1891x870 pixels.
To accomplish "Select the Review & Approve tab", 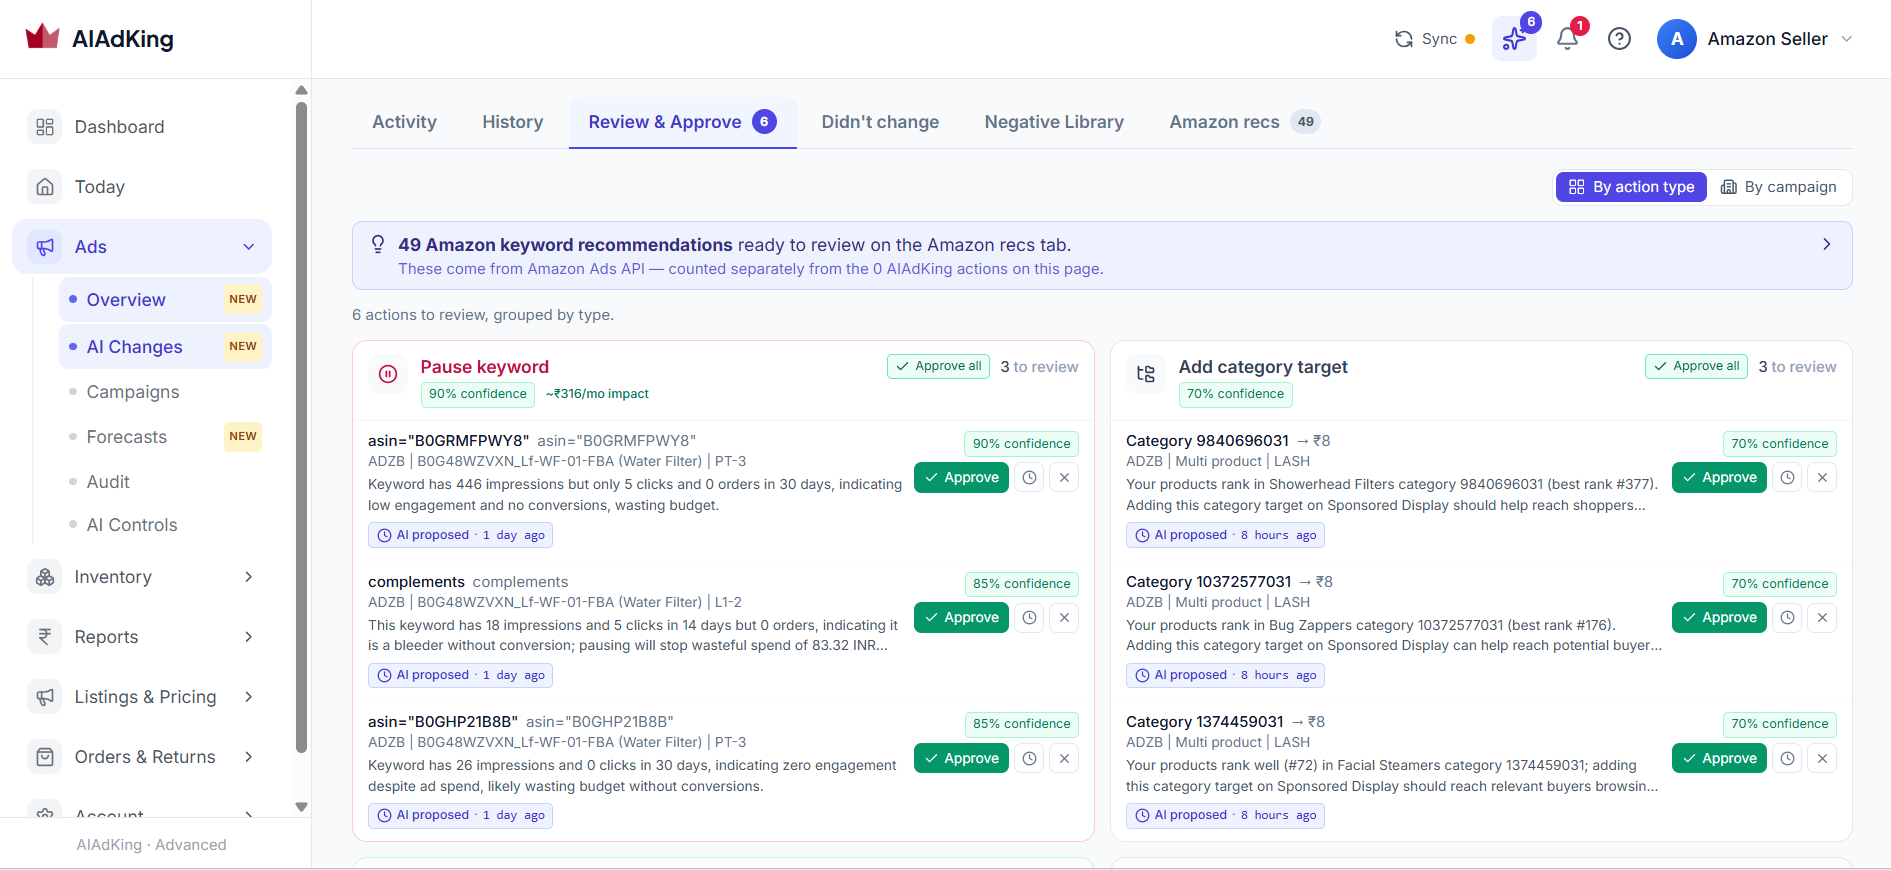I will pos(682,122).
